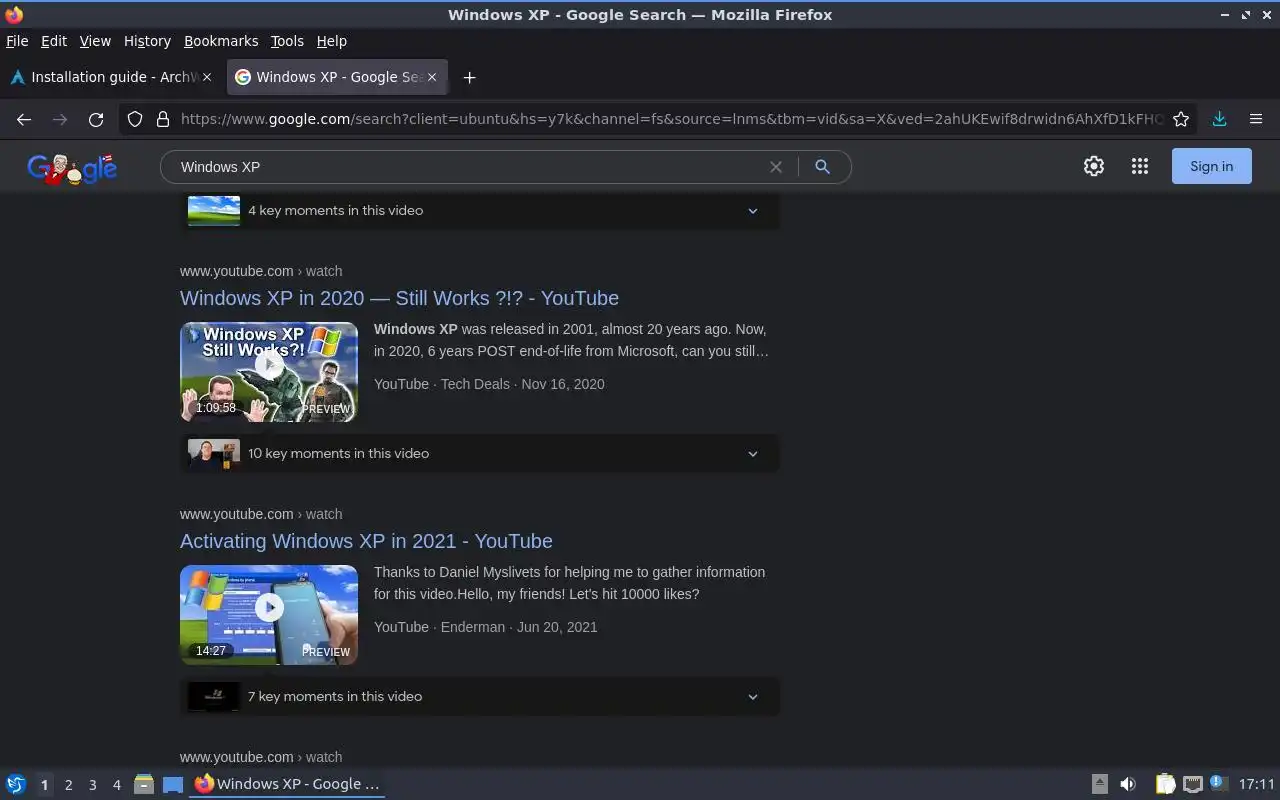1280x800 pixels.
Task: Open the Firefox downloads panel
Action: [x=1219, y=119]
